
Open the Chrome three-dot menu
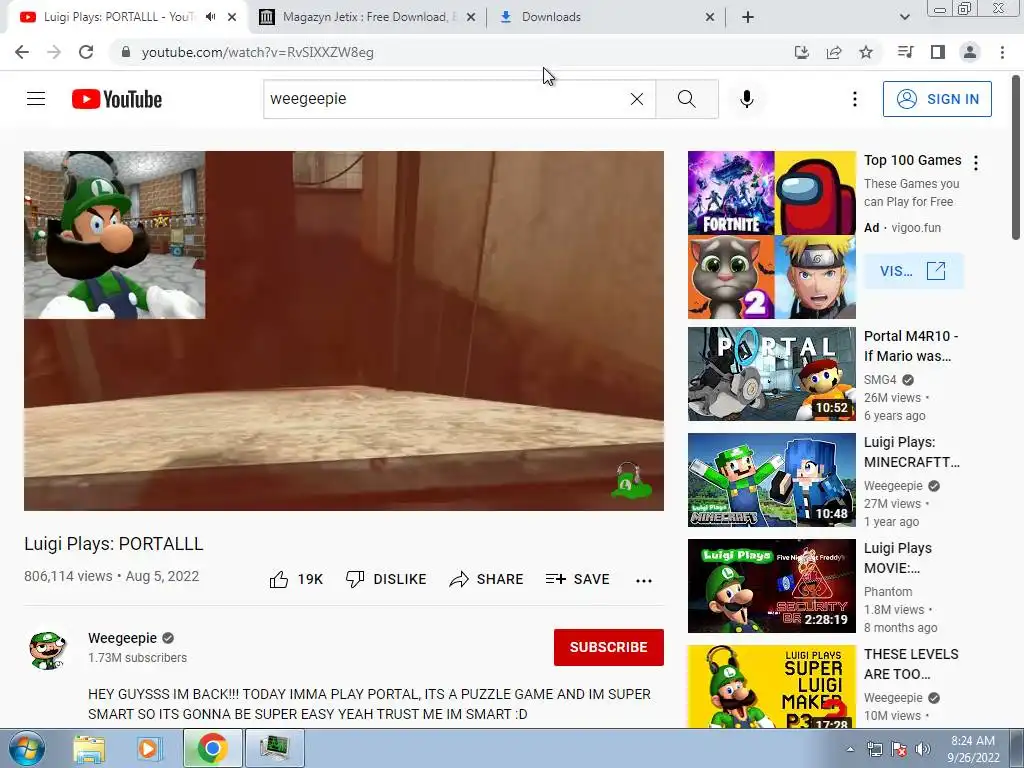[x=1002, y=52]
